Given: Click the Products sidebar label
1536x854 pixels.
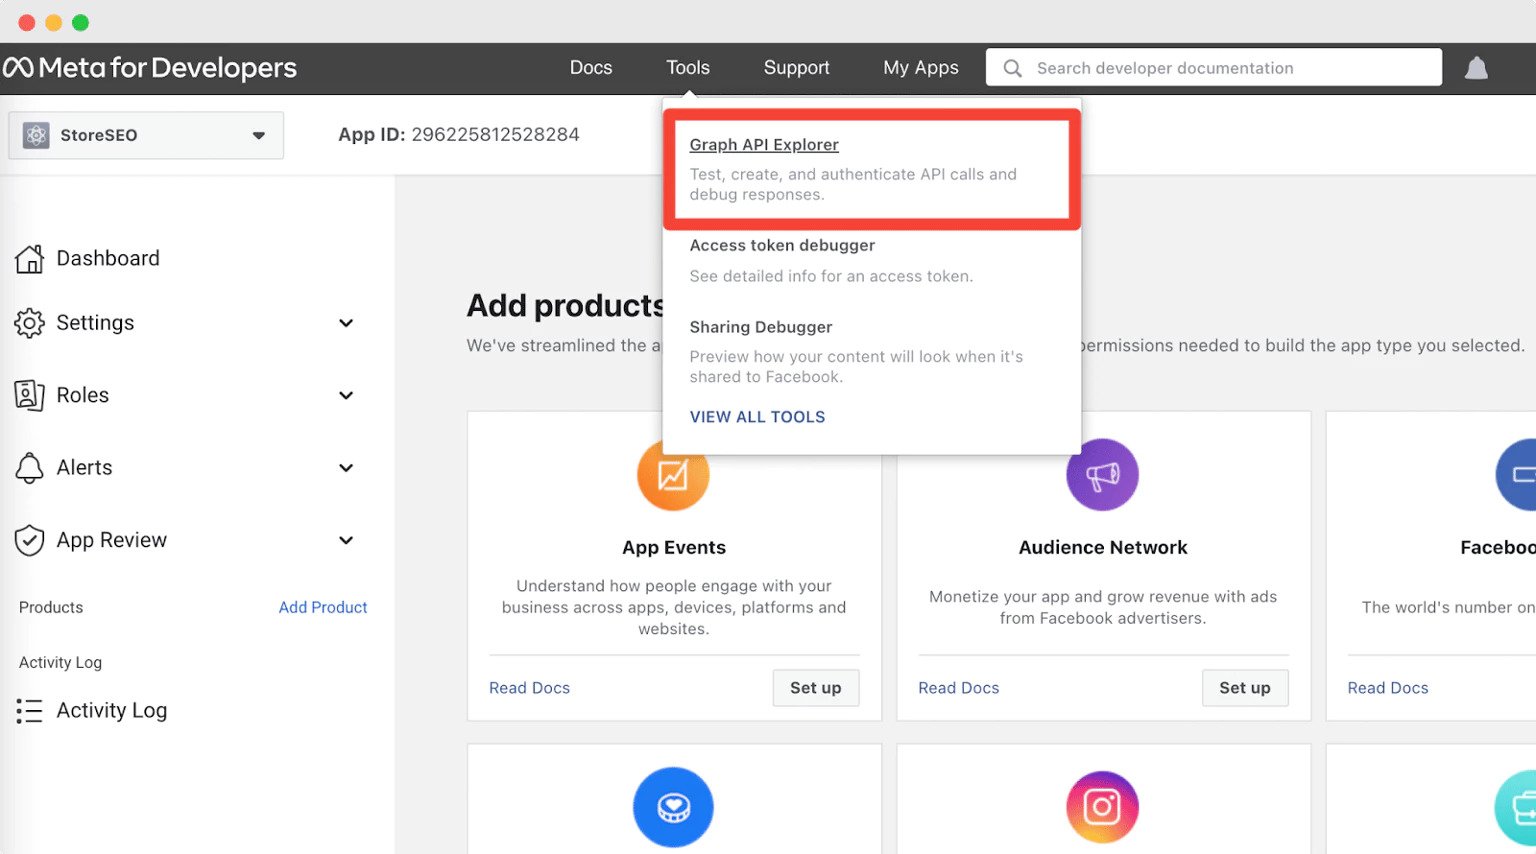Looking at the screenshot, I should click(51, 607).
